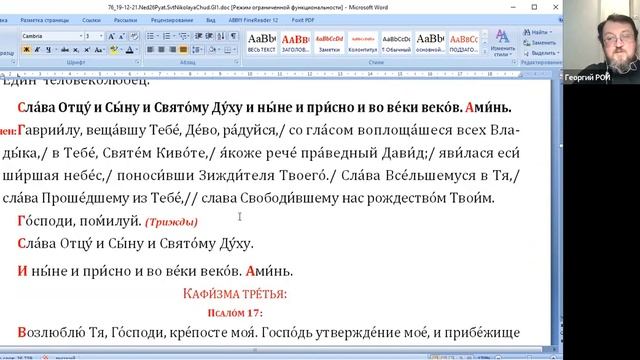Apply Колонтитул style
The height and width of the screenshot is (360, 640).
coord(363,43)
